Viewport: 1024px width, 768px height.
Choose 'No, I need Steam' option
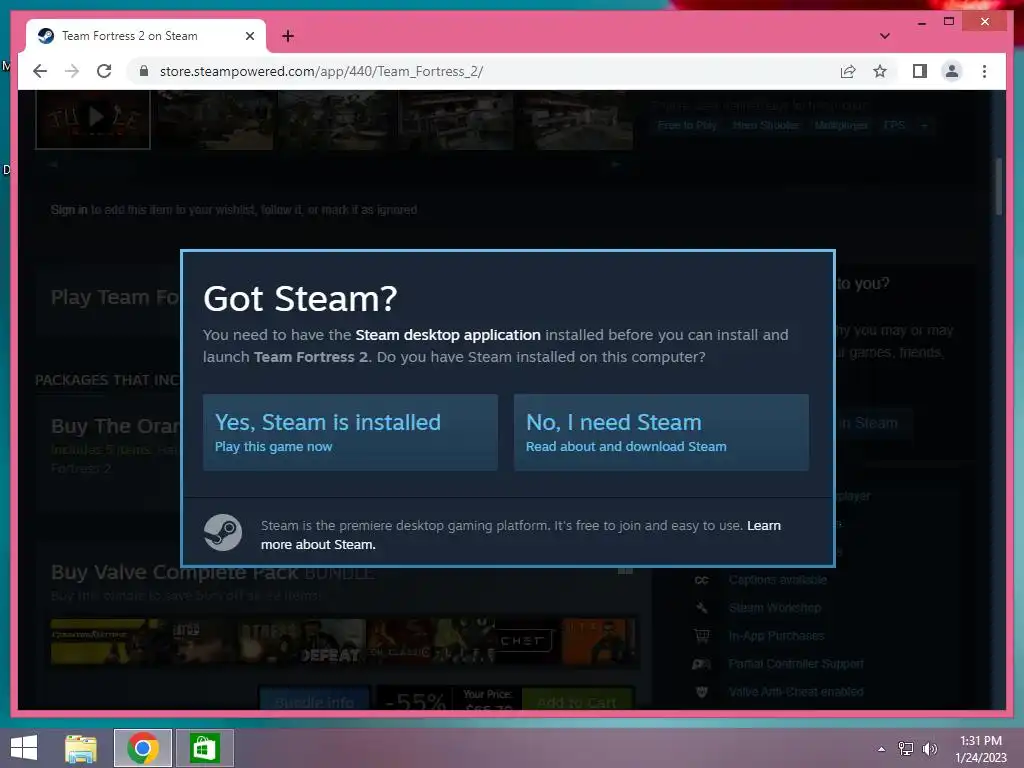pos(661,432)
